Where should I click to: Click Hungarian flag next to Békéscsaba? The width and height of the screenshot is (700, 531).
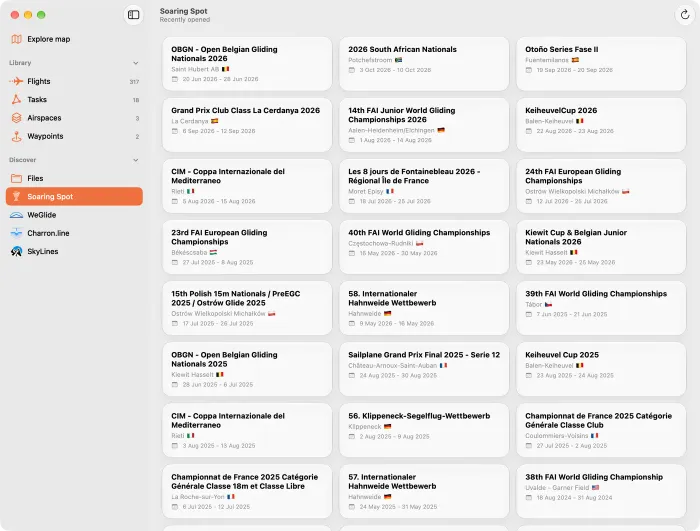point(213,252)
